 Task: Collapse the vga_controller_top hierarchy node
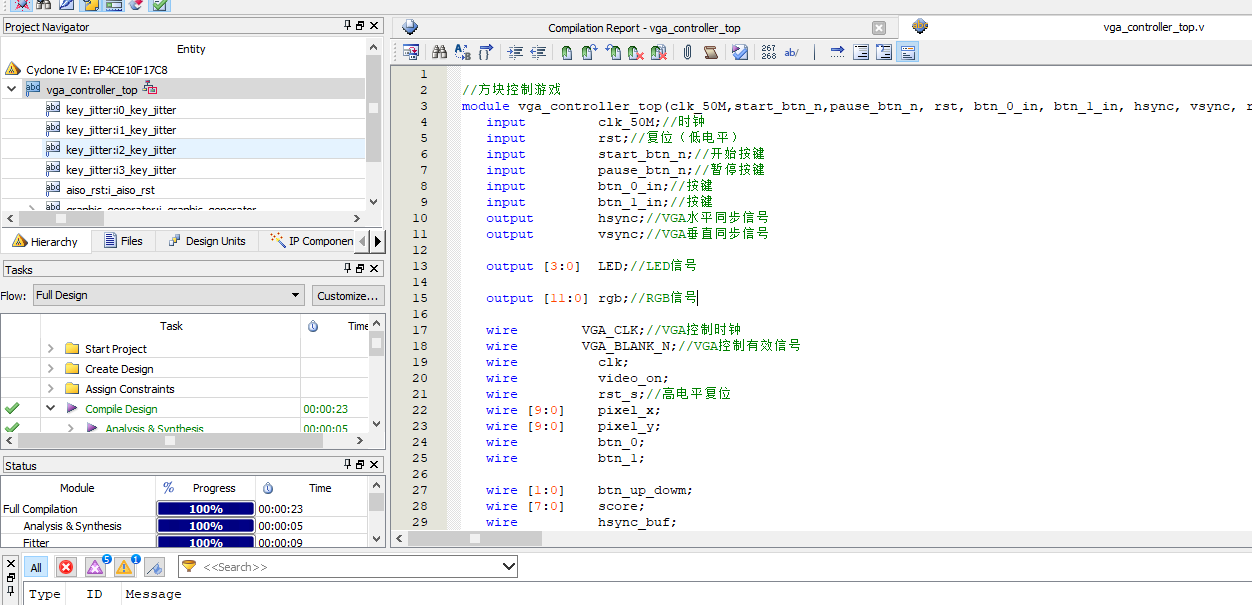pyautogui.click(x=12, y=89)
